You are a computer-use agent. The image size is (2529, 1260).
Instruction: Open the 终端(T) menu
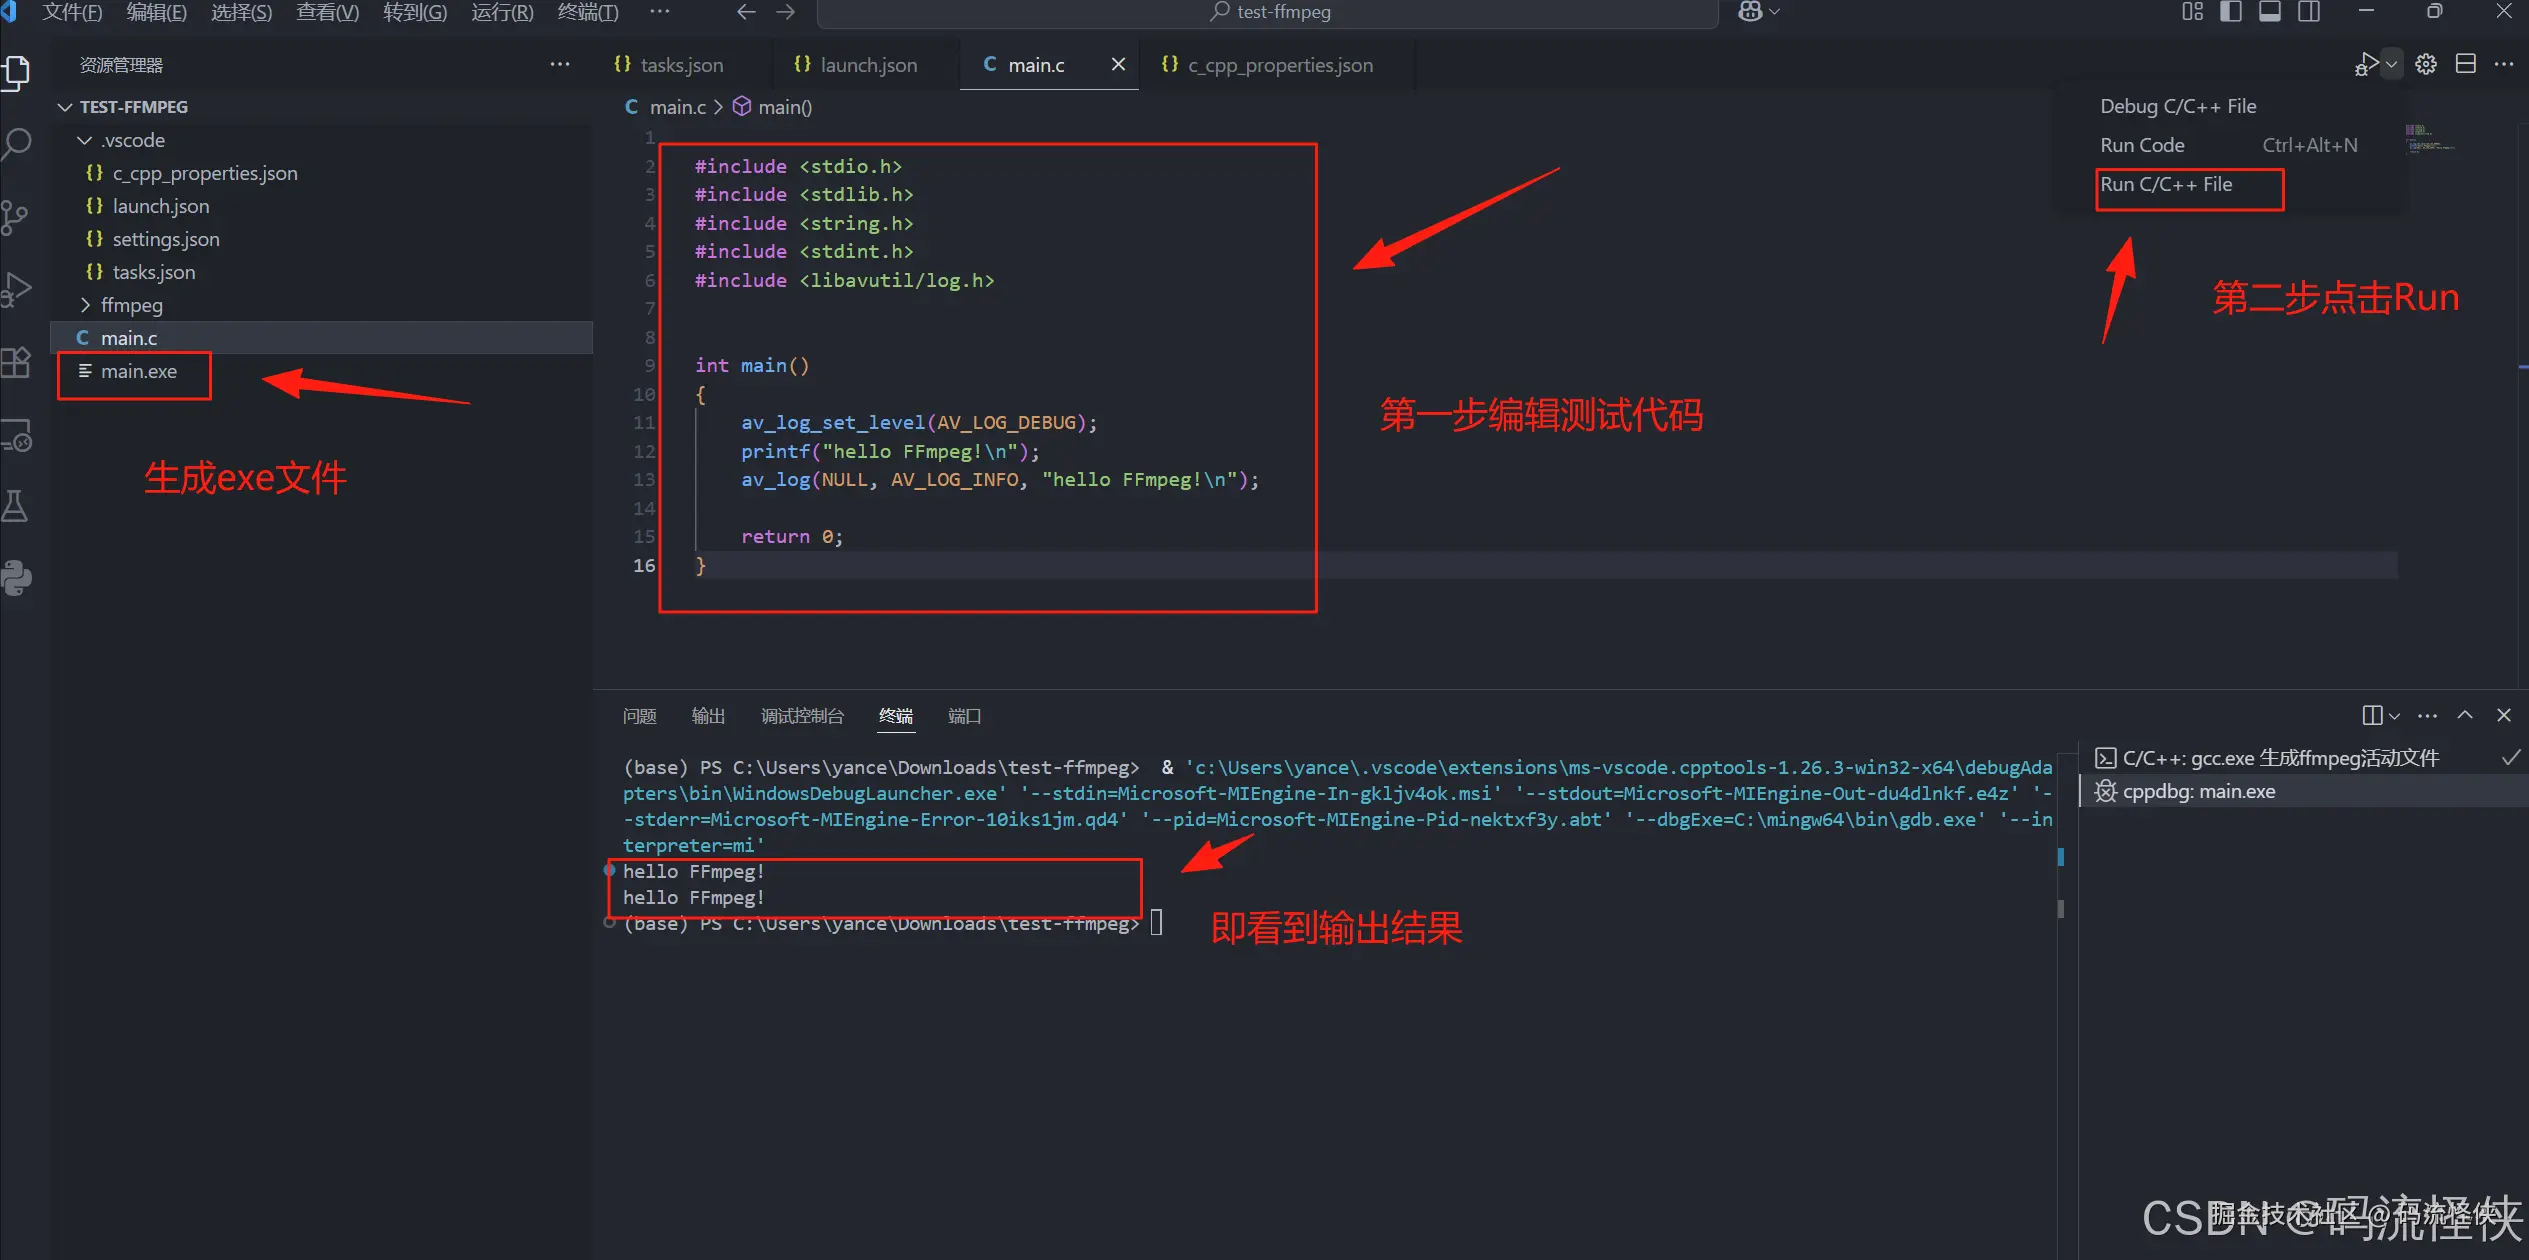(x=588, y=12)
